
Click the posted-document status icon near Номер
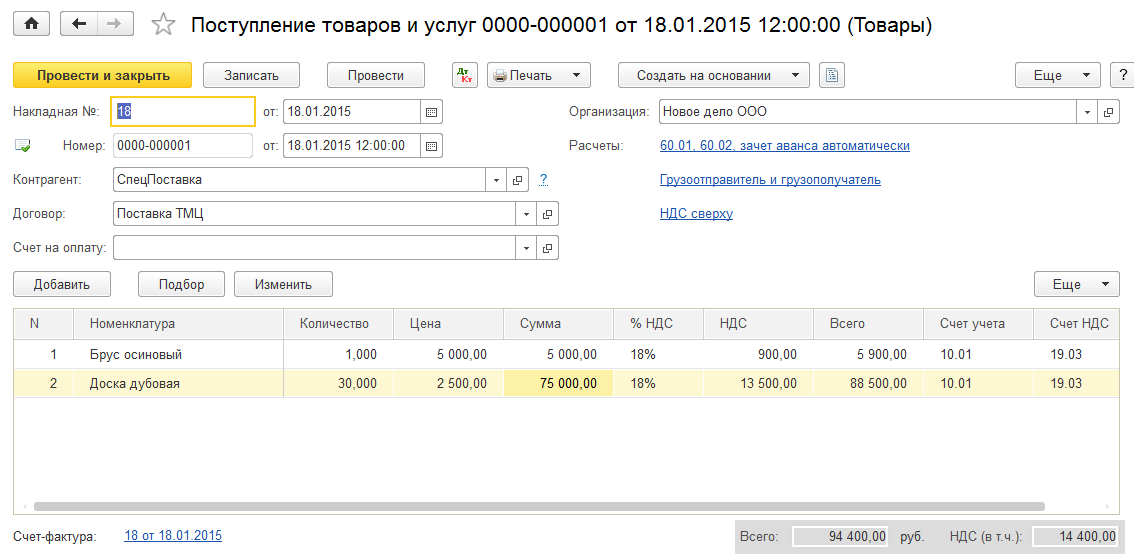[22, 145]
